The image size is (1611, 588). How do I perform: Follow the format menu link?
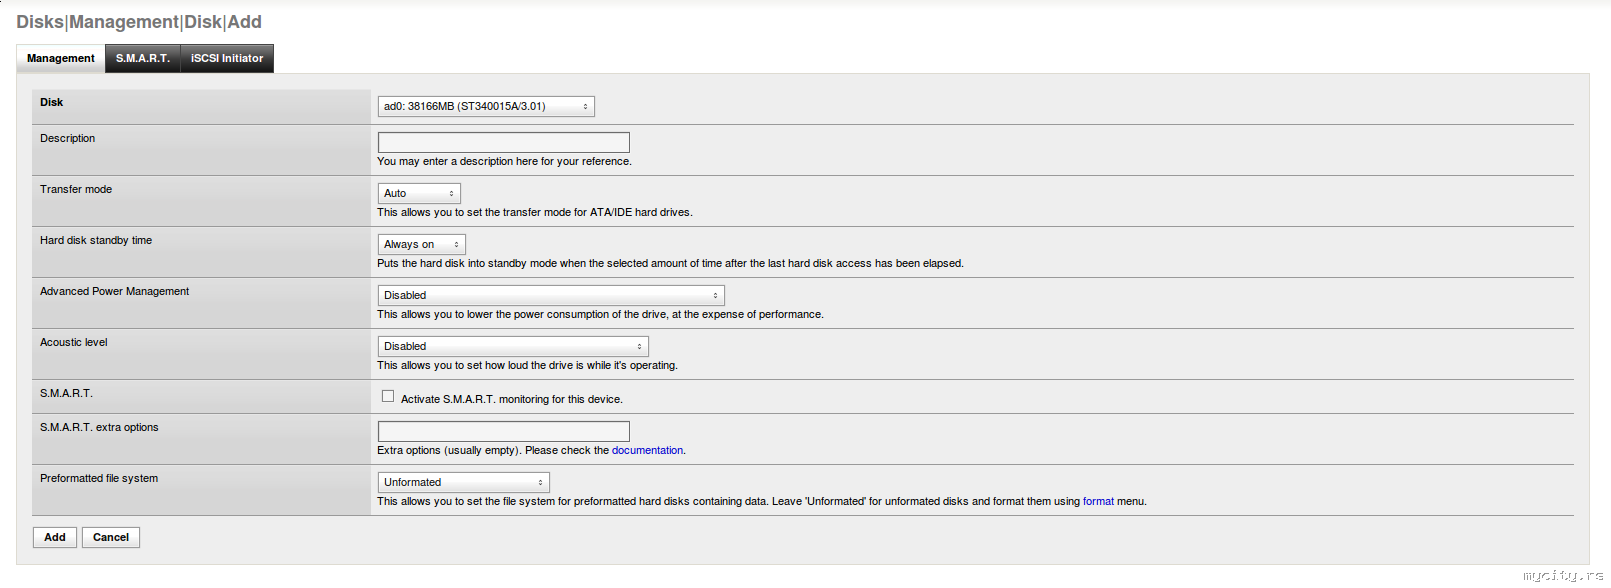1098,501
